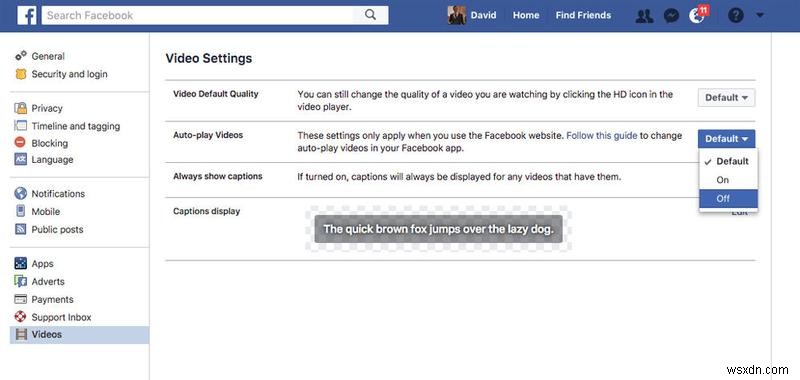
Task: Click the Public posts feed icon
Action: pos(20,230)
